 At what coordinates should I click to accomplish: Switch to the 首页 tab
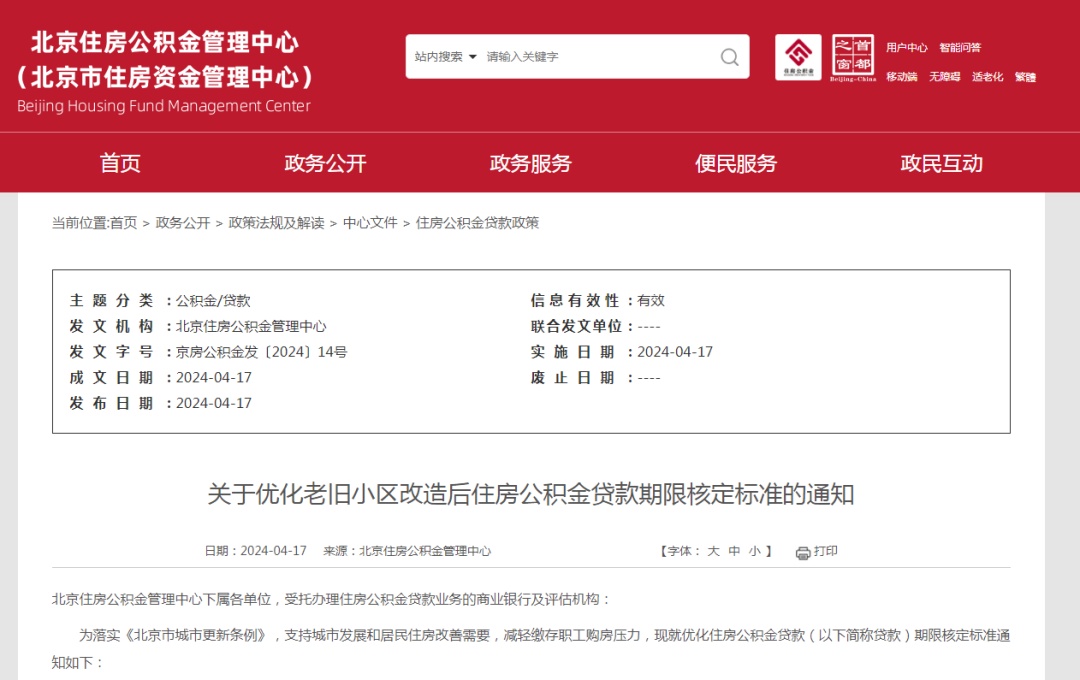(x=121, y=163)
